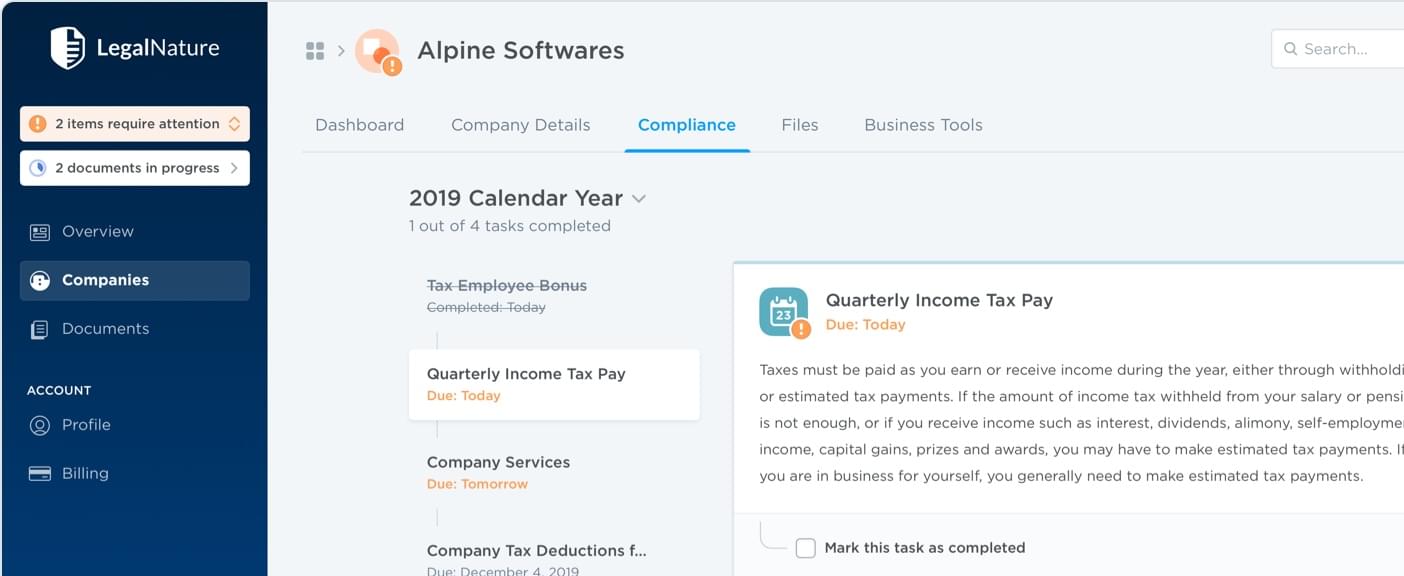Open the apps grid icon in breadcrumb
Viewport: 1404px width, 576px height.
[x=315, y=51]
